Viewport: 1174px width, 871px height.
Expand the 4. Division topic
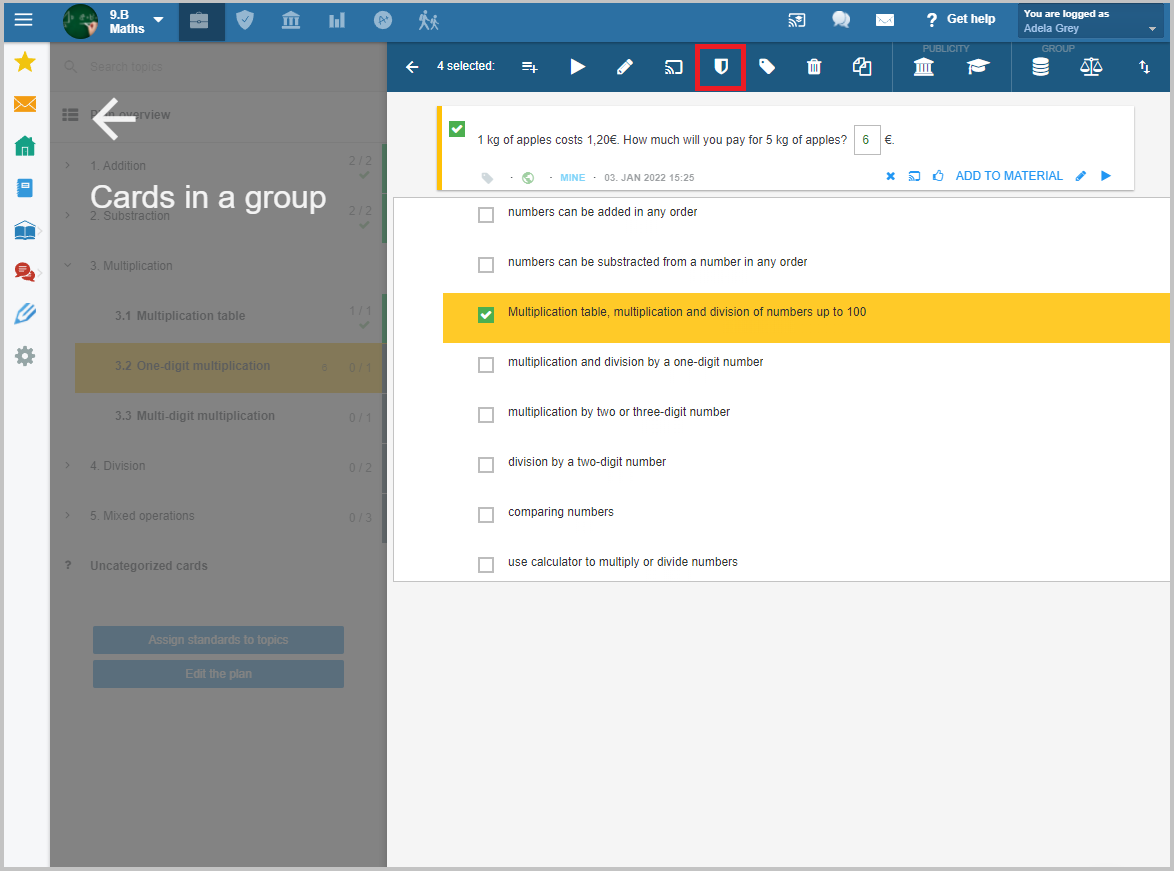(x=67, y=466)
